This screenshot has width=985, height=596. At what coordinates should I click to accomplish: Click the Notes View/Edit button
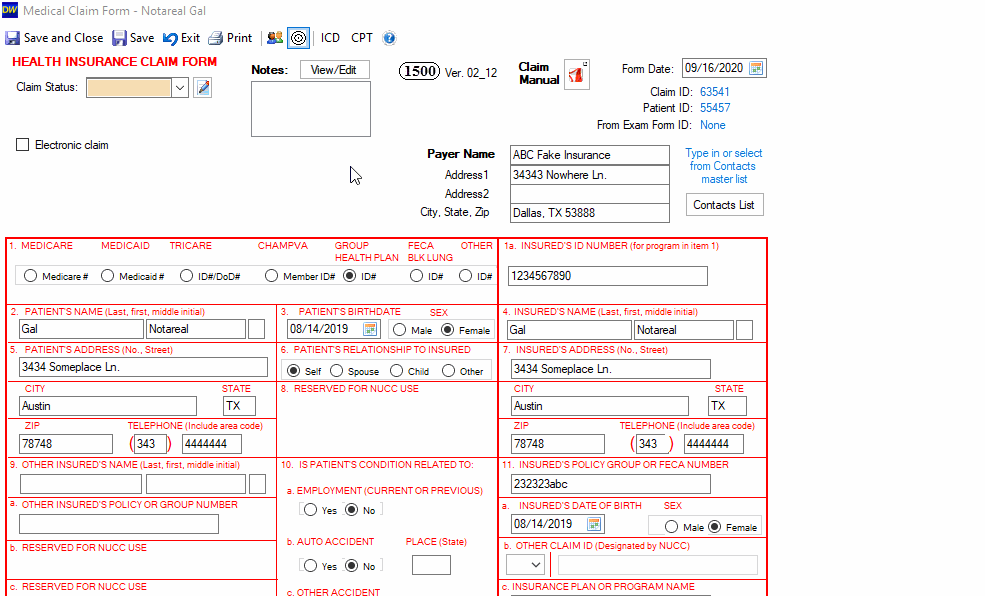(334, 70)
